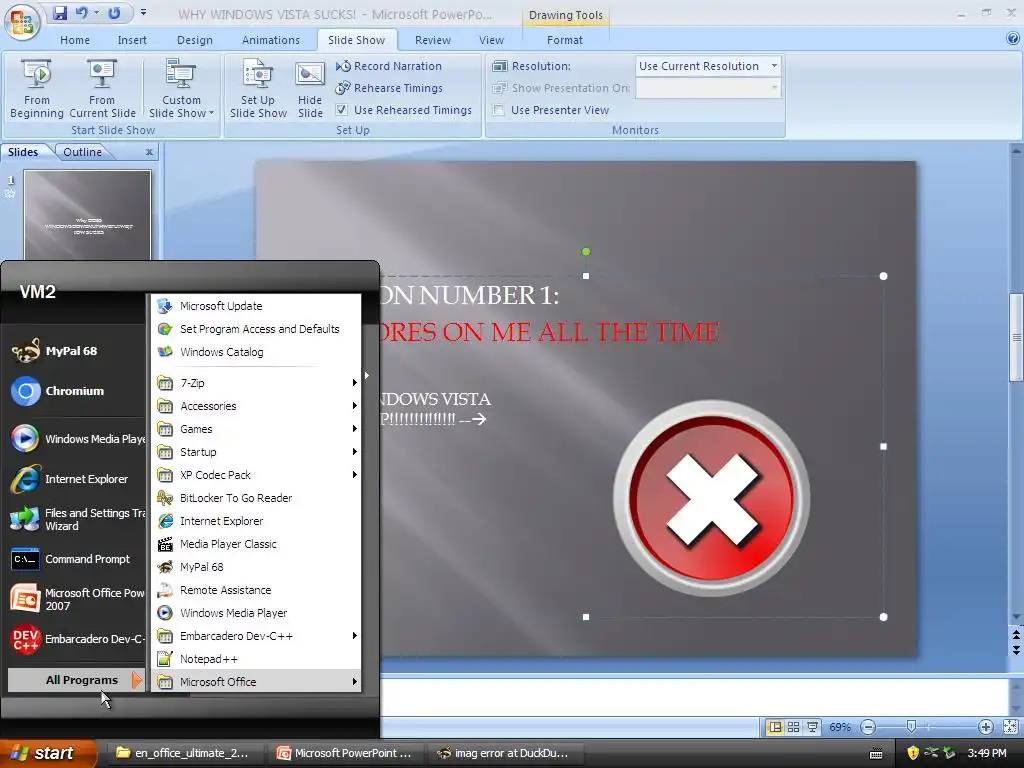
Task: Click the red X error image on the slide
Action: (711, 498)
